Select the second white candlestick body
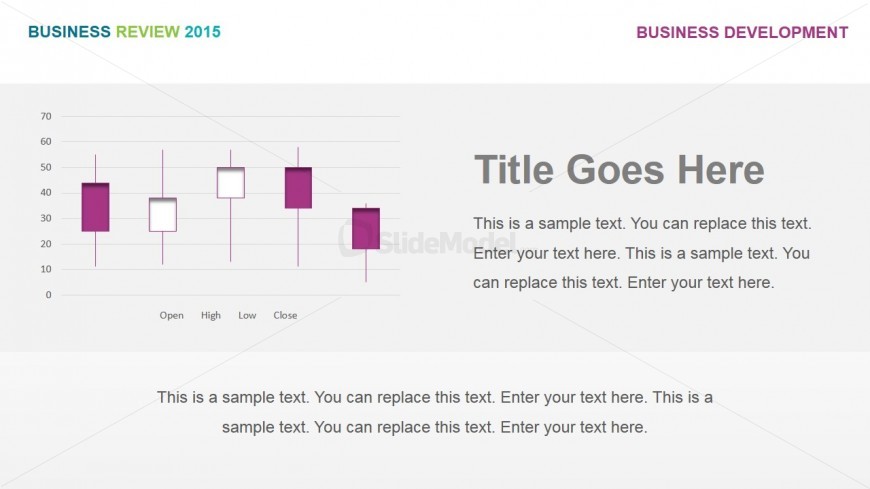The width and height of the screenshot is (870, 489). (x=163, y=214)
